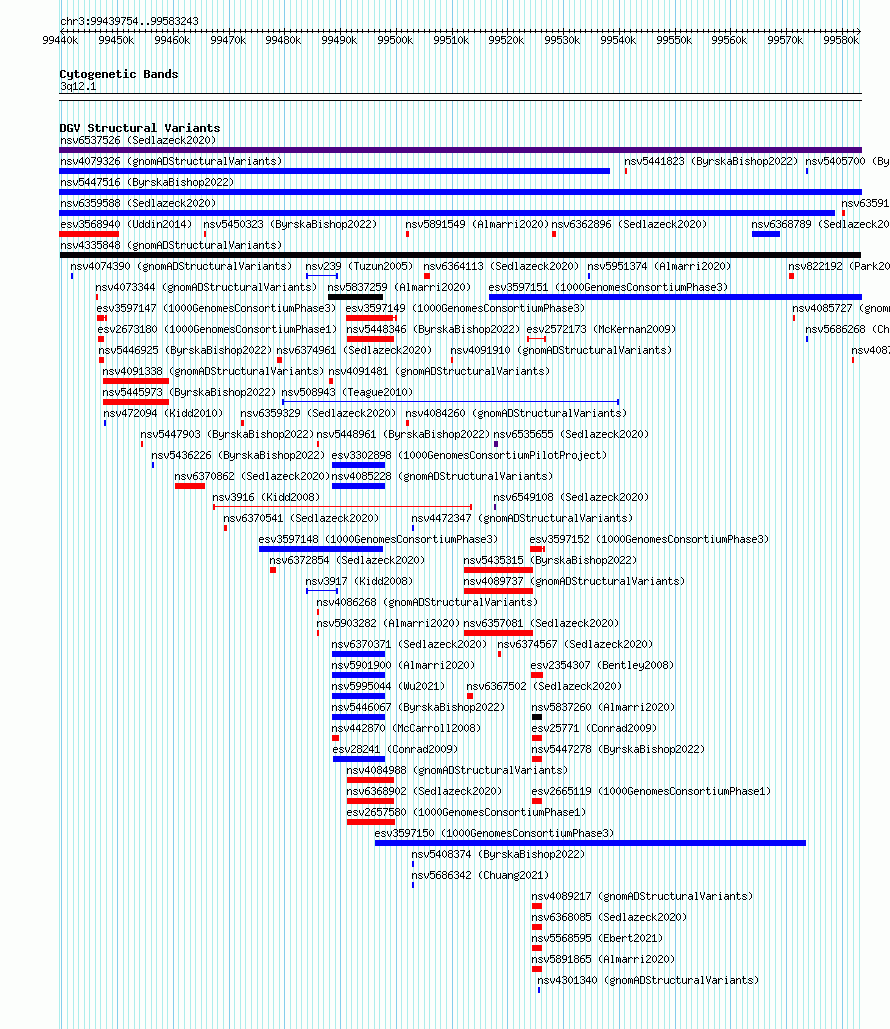Select the nsv5448346 (ByrskaBishop2022) label
This screenshot has width=890, height=1029.
(x=433, y=329)
